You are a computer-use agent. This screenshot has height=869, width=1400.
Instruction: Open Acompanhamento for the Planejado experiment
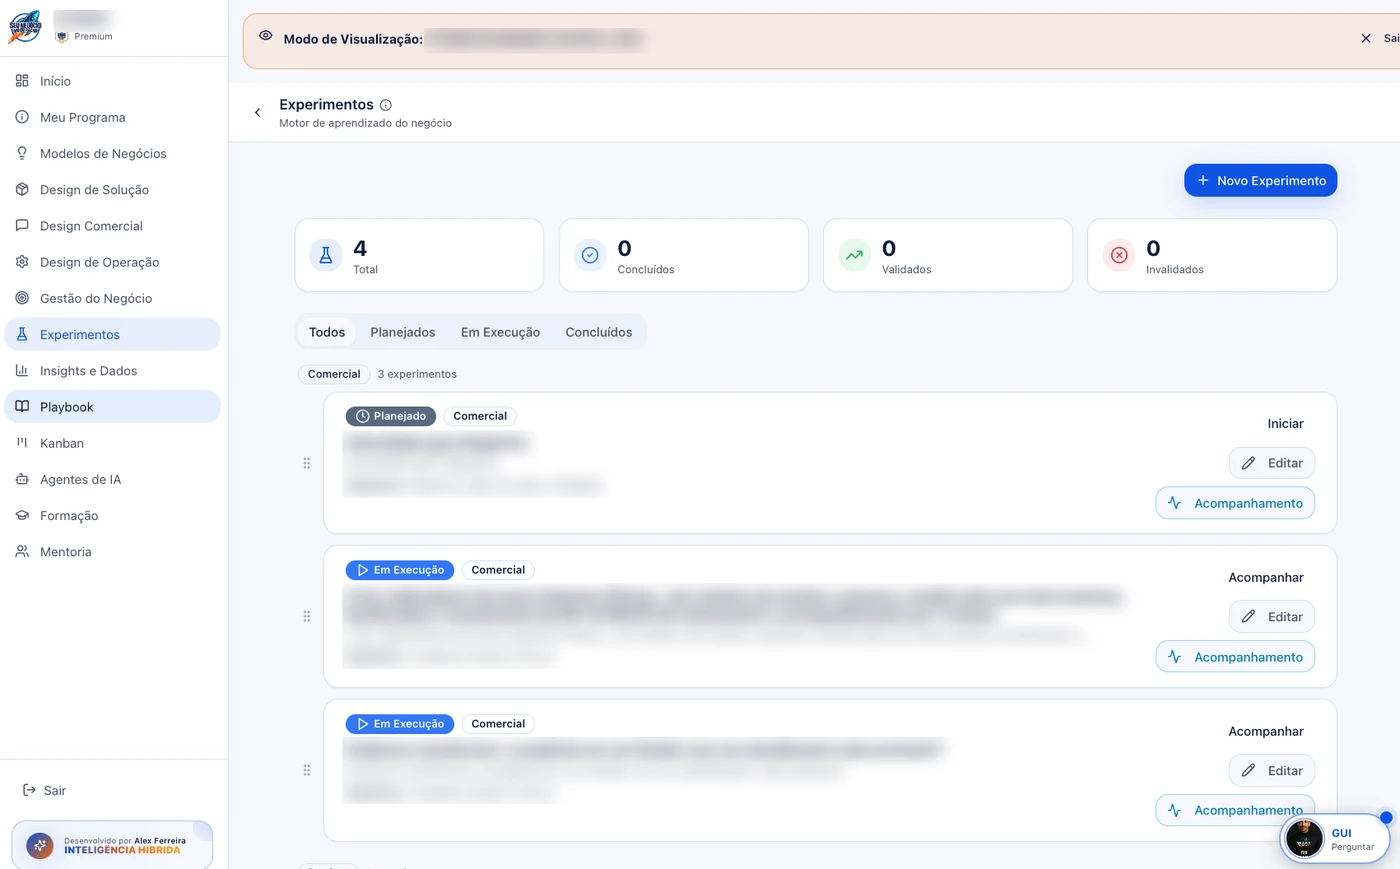click(1235, 503)
